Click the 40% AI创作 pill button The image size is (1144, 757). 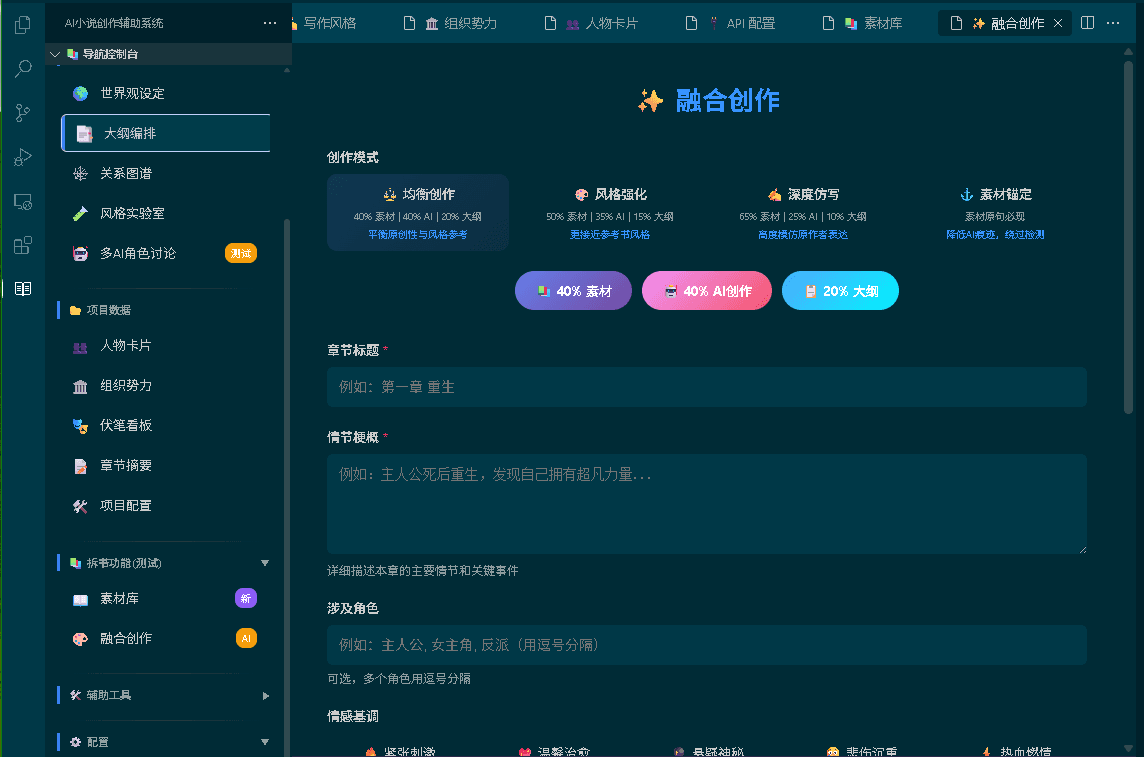(x=706, y=290)
